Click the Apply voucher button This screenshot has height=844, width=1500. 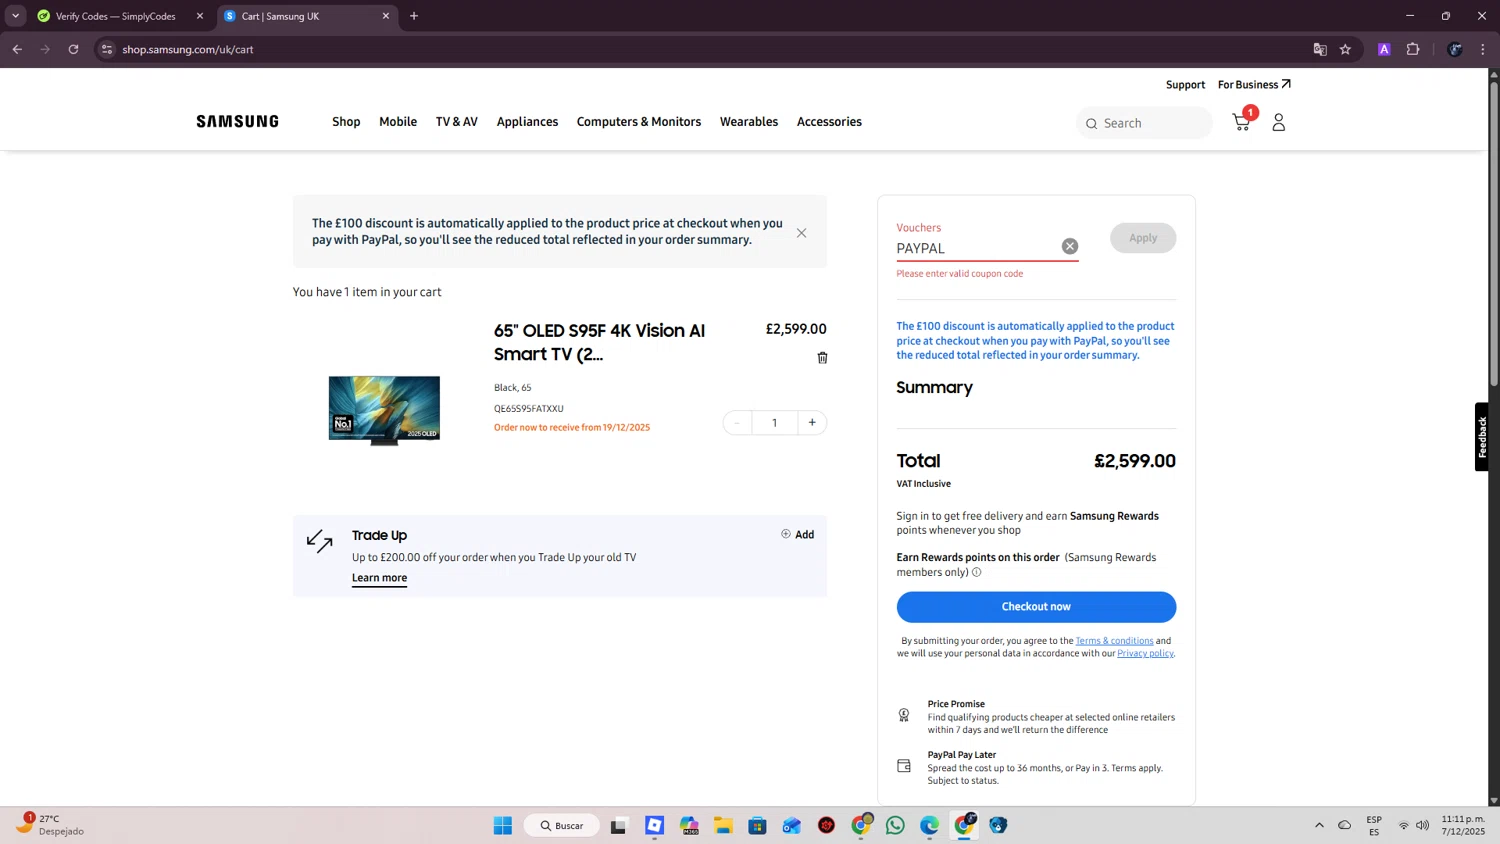point(1143,238)
